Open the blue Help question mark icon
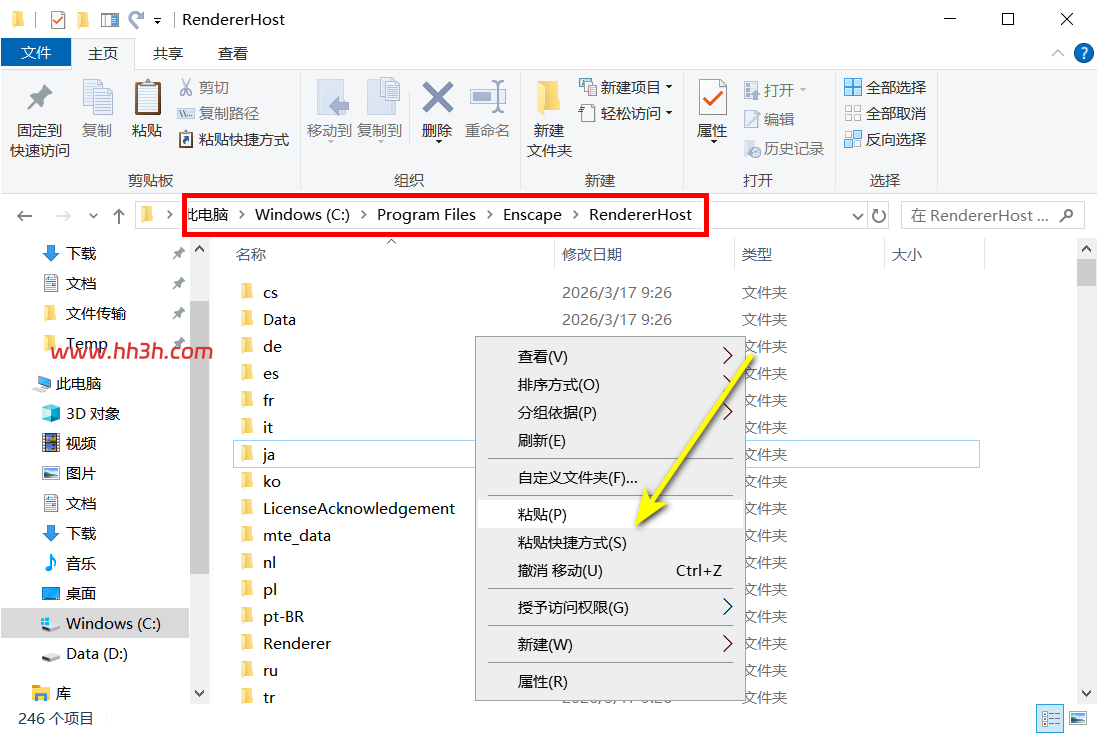 pos(1083,53)
